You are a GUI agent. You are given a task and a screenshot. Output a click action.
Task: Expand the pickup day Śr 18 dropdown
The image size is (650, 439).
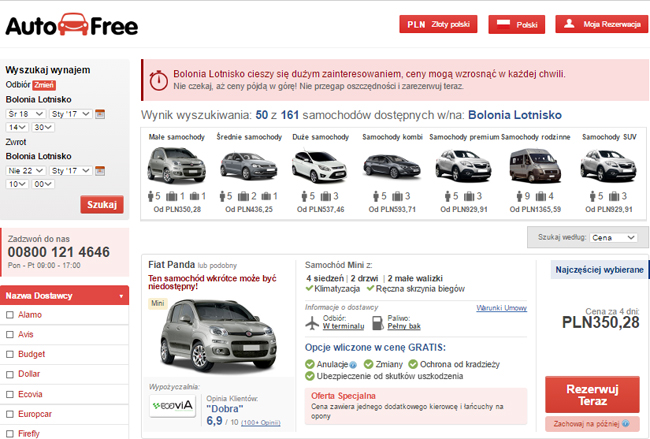26,114
